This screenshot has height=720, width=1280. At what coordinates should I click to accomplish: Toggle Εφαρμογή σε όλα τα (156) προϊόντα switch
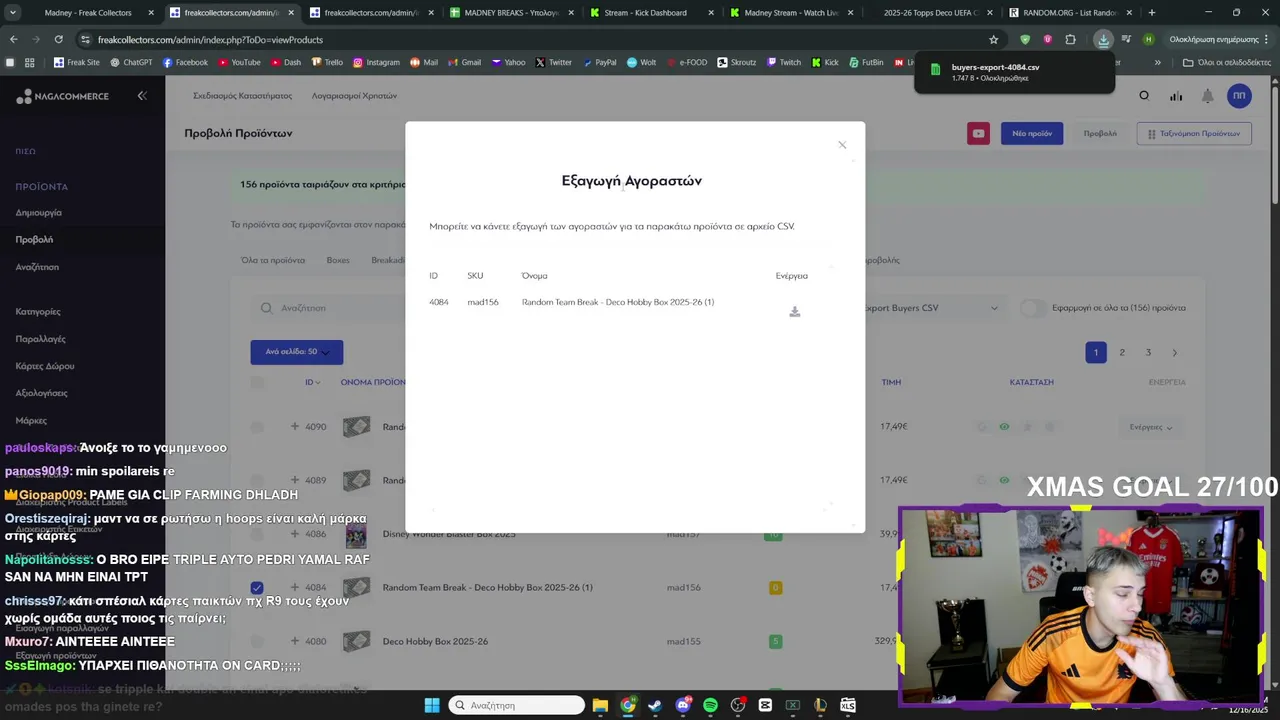1033,308
